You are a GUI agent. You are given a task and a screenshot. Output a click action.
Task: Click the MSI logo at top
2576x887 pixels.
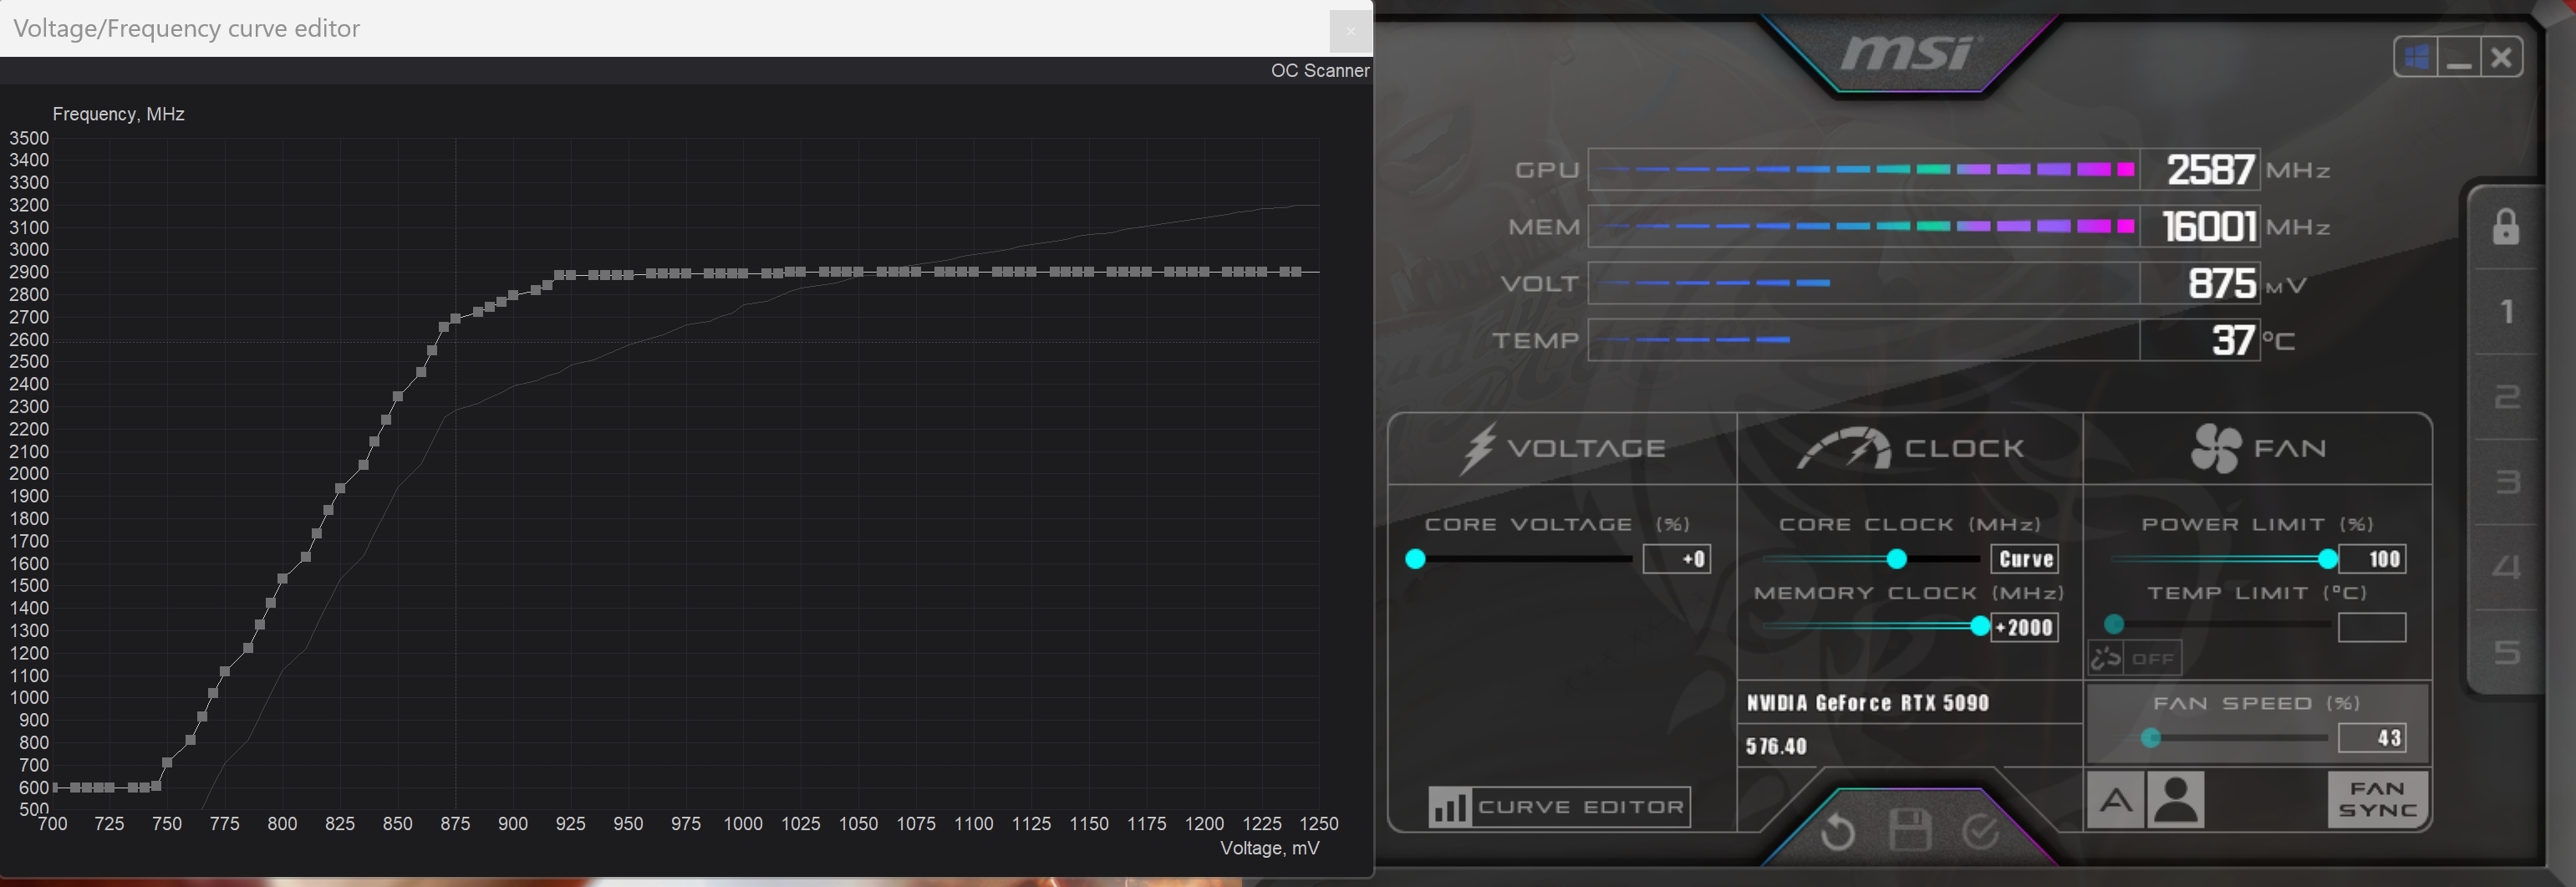[1911, 53]
